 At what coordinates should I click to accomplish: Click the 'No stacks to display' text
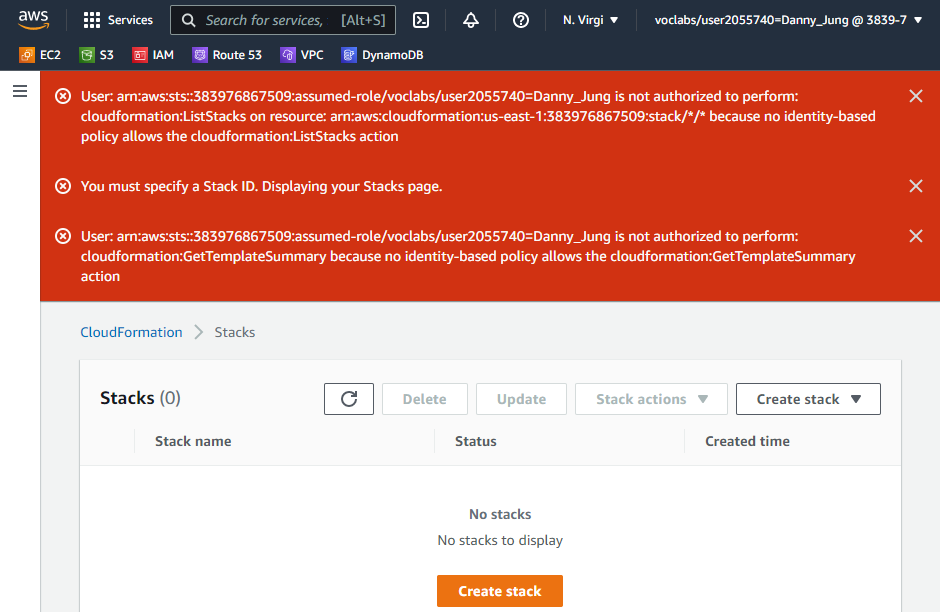tap(500, 540)
